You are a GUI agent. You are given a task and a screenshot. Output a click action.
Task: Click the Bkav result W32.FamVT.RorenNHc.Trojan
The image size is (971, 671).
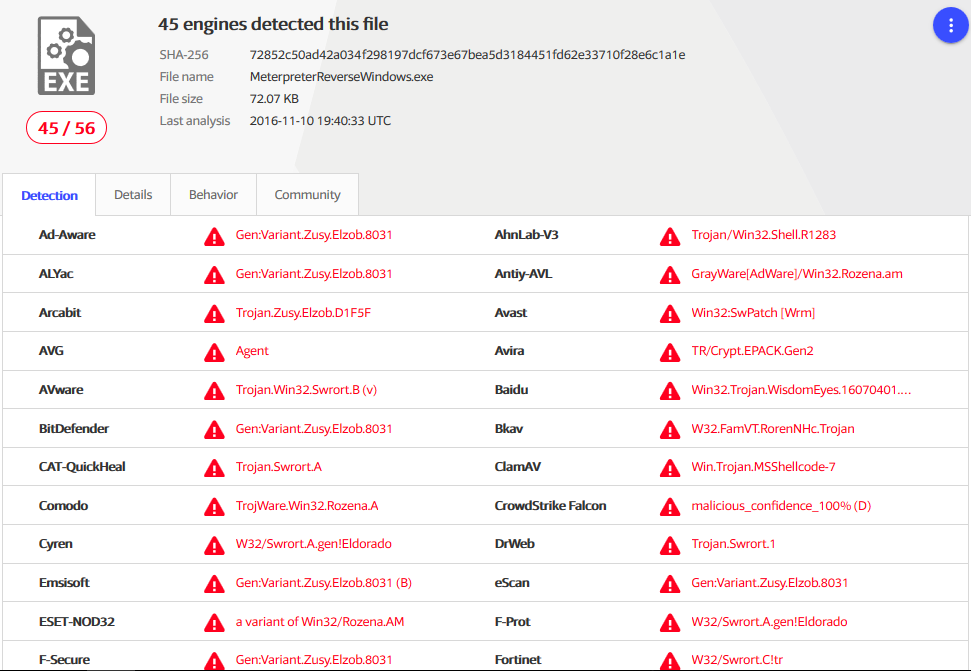773,428
